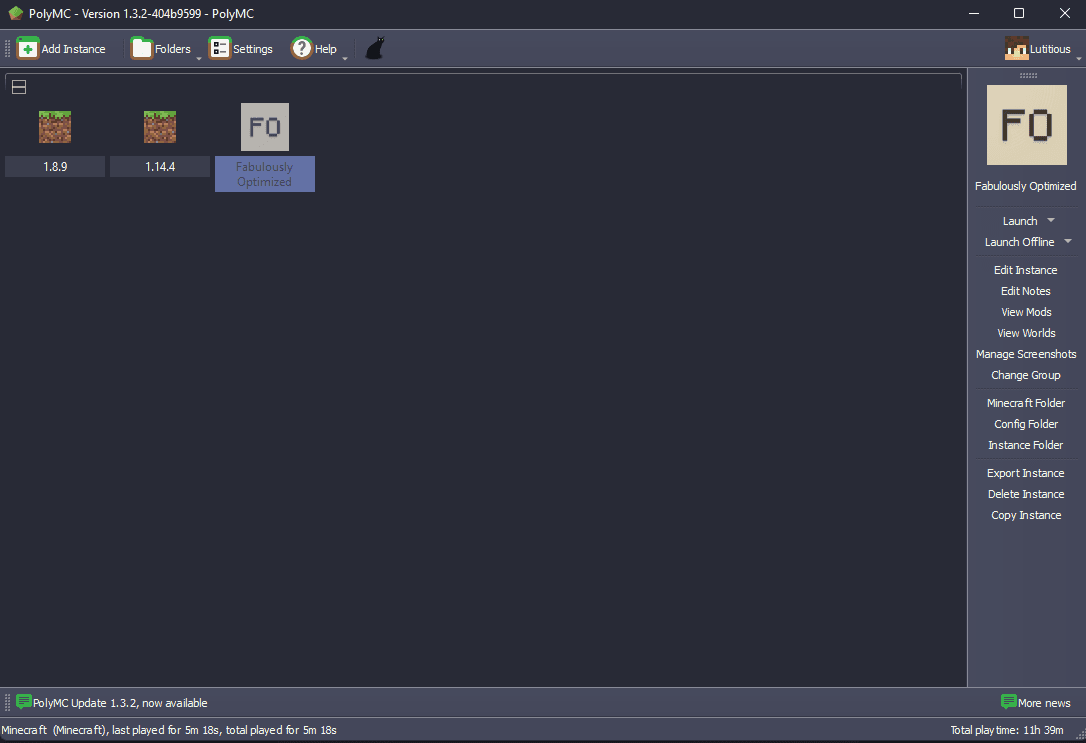
Task: Open Edit Instance for Fabulously Optimized
Action: coord(1025,269)
